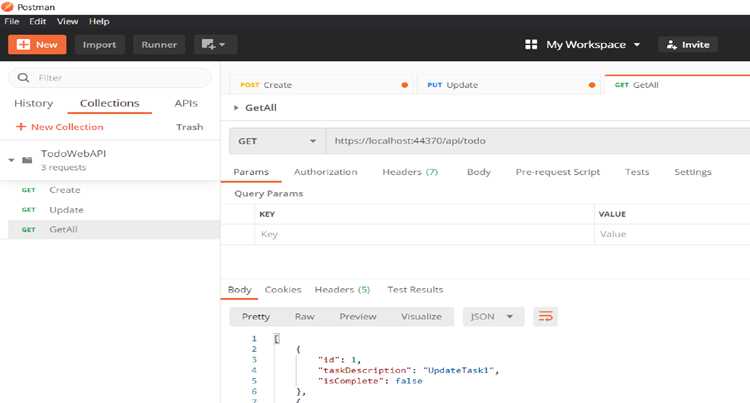Open the View menu
The width and height of the screenshot is (750, 403).
[67, 22]
